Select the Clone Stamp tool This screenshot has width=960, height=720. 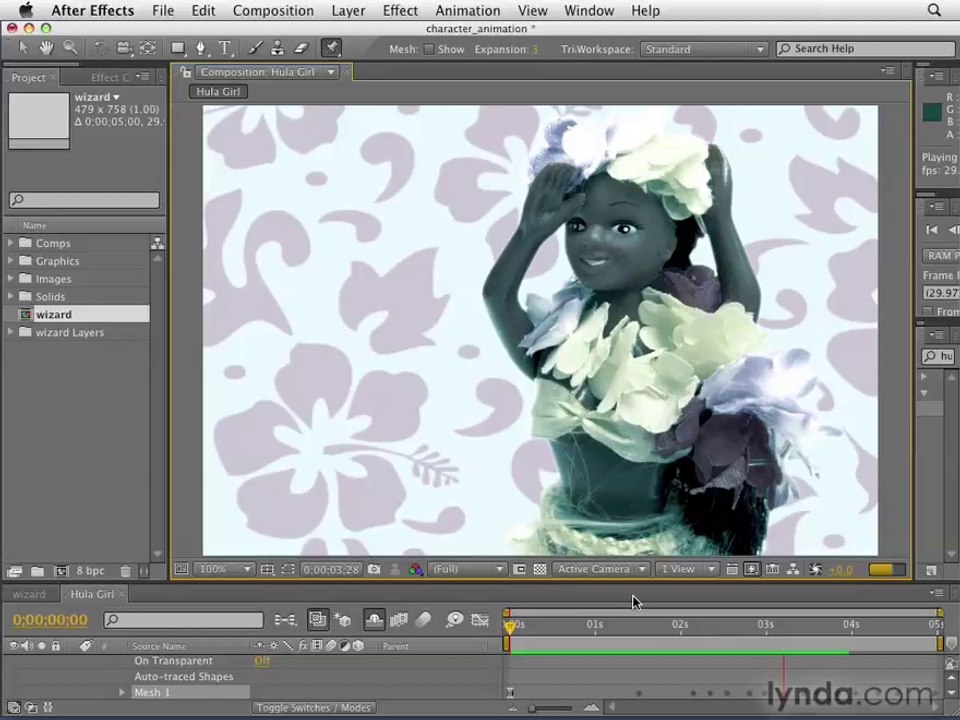277,48
